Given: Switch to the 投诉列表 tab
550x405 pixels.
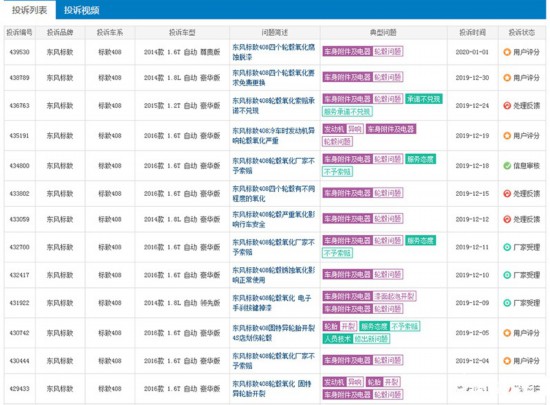Looking at the screenshot, I should [x=29, y=10].
